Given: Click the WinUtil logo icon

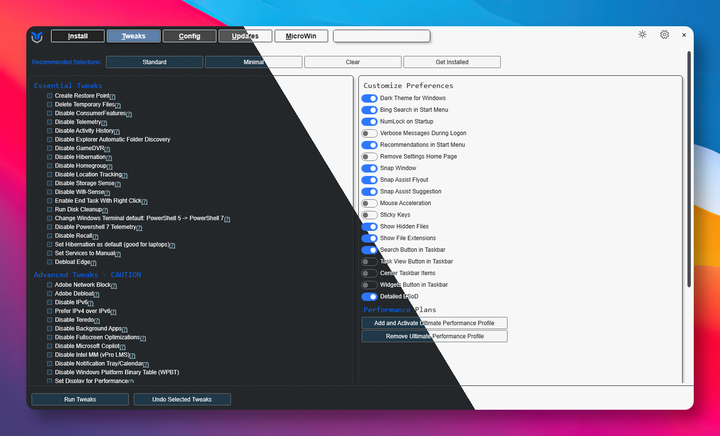Looking at the screenshot, I should pos(37,36).
